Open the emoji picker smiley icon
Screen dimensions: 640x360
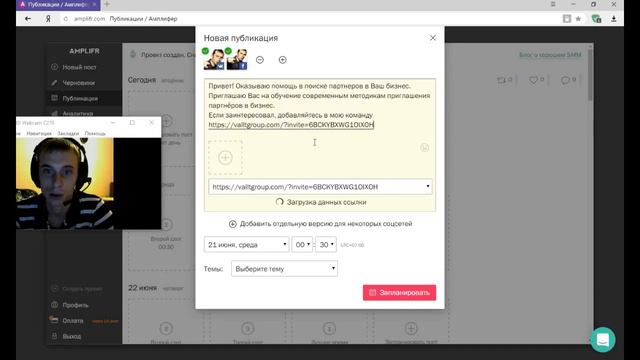[424, 147]
